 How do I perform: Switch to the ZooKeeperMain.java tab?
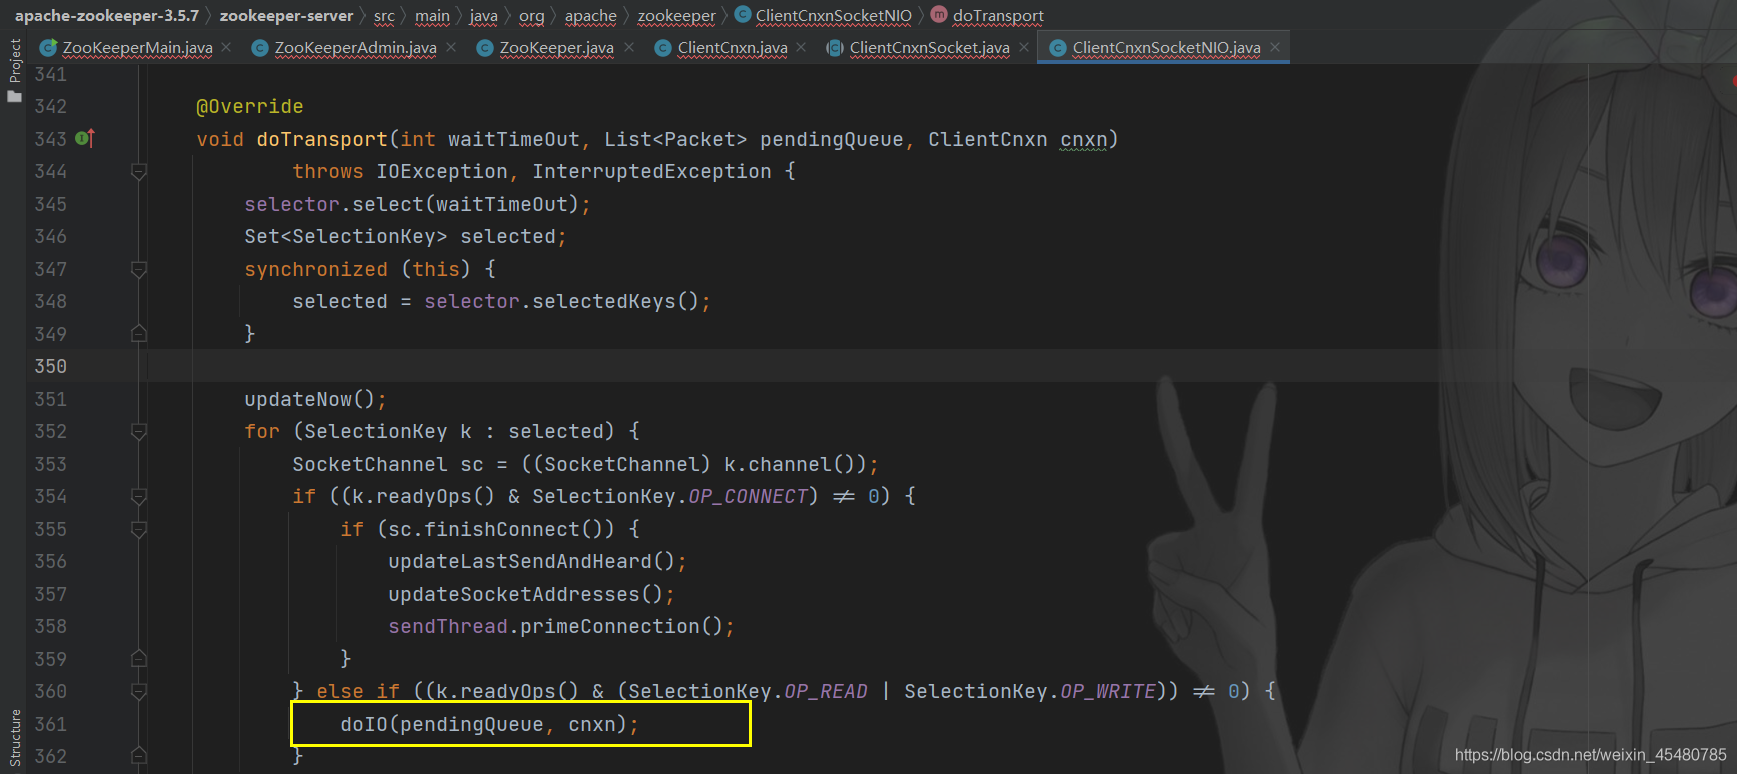coord(136,47)
